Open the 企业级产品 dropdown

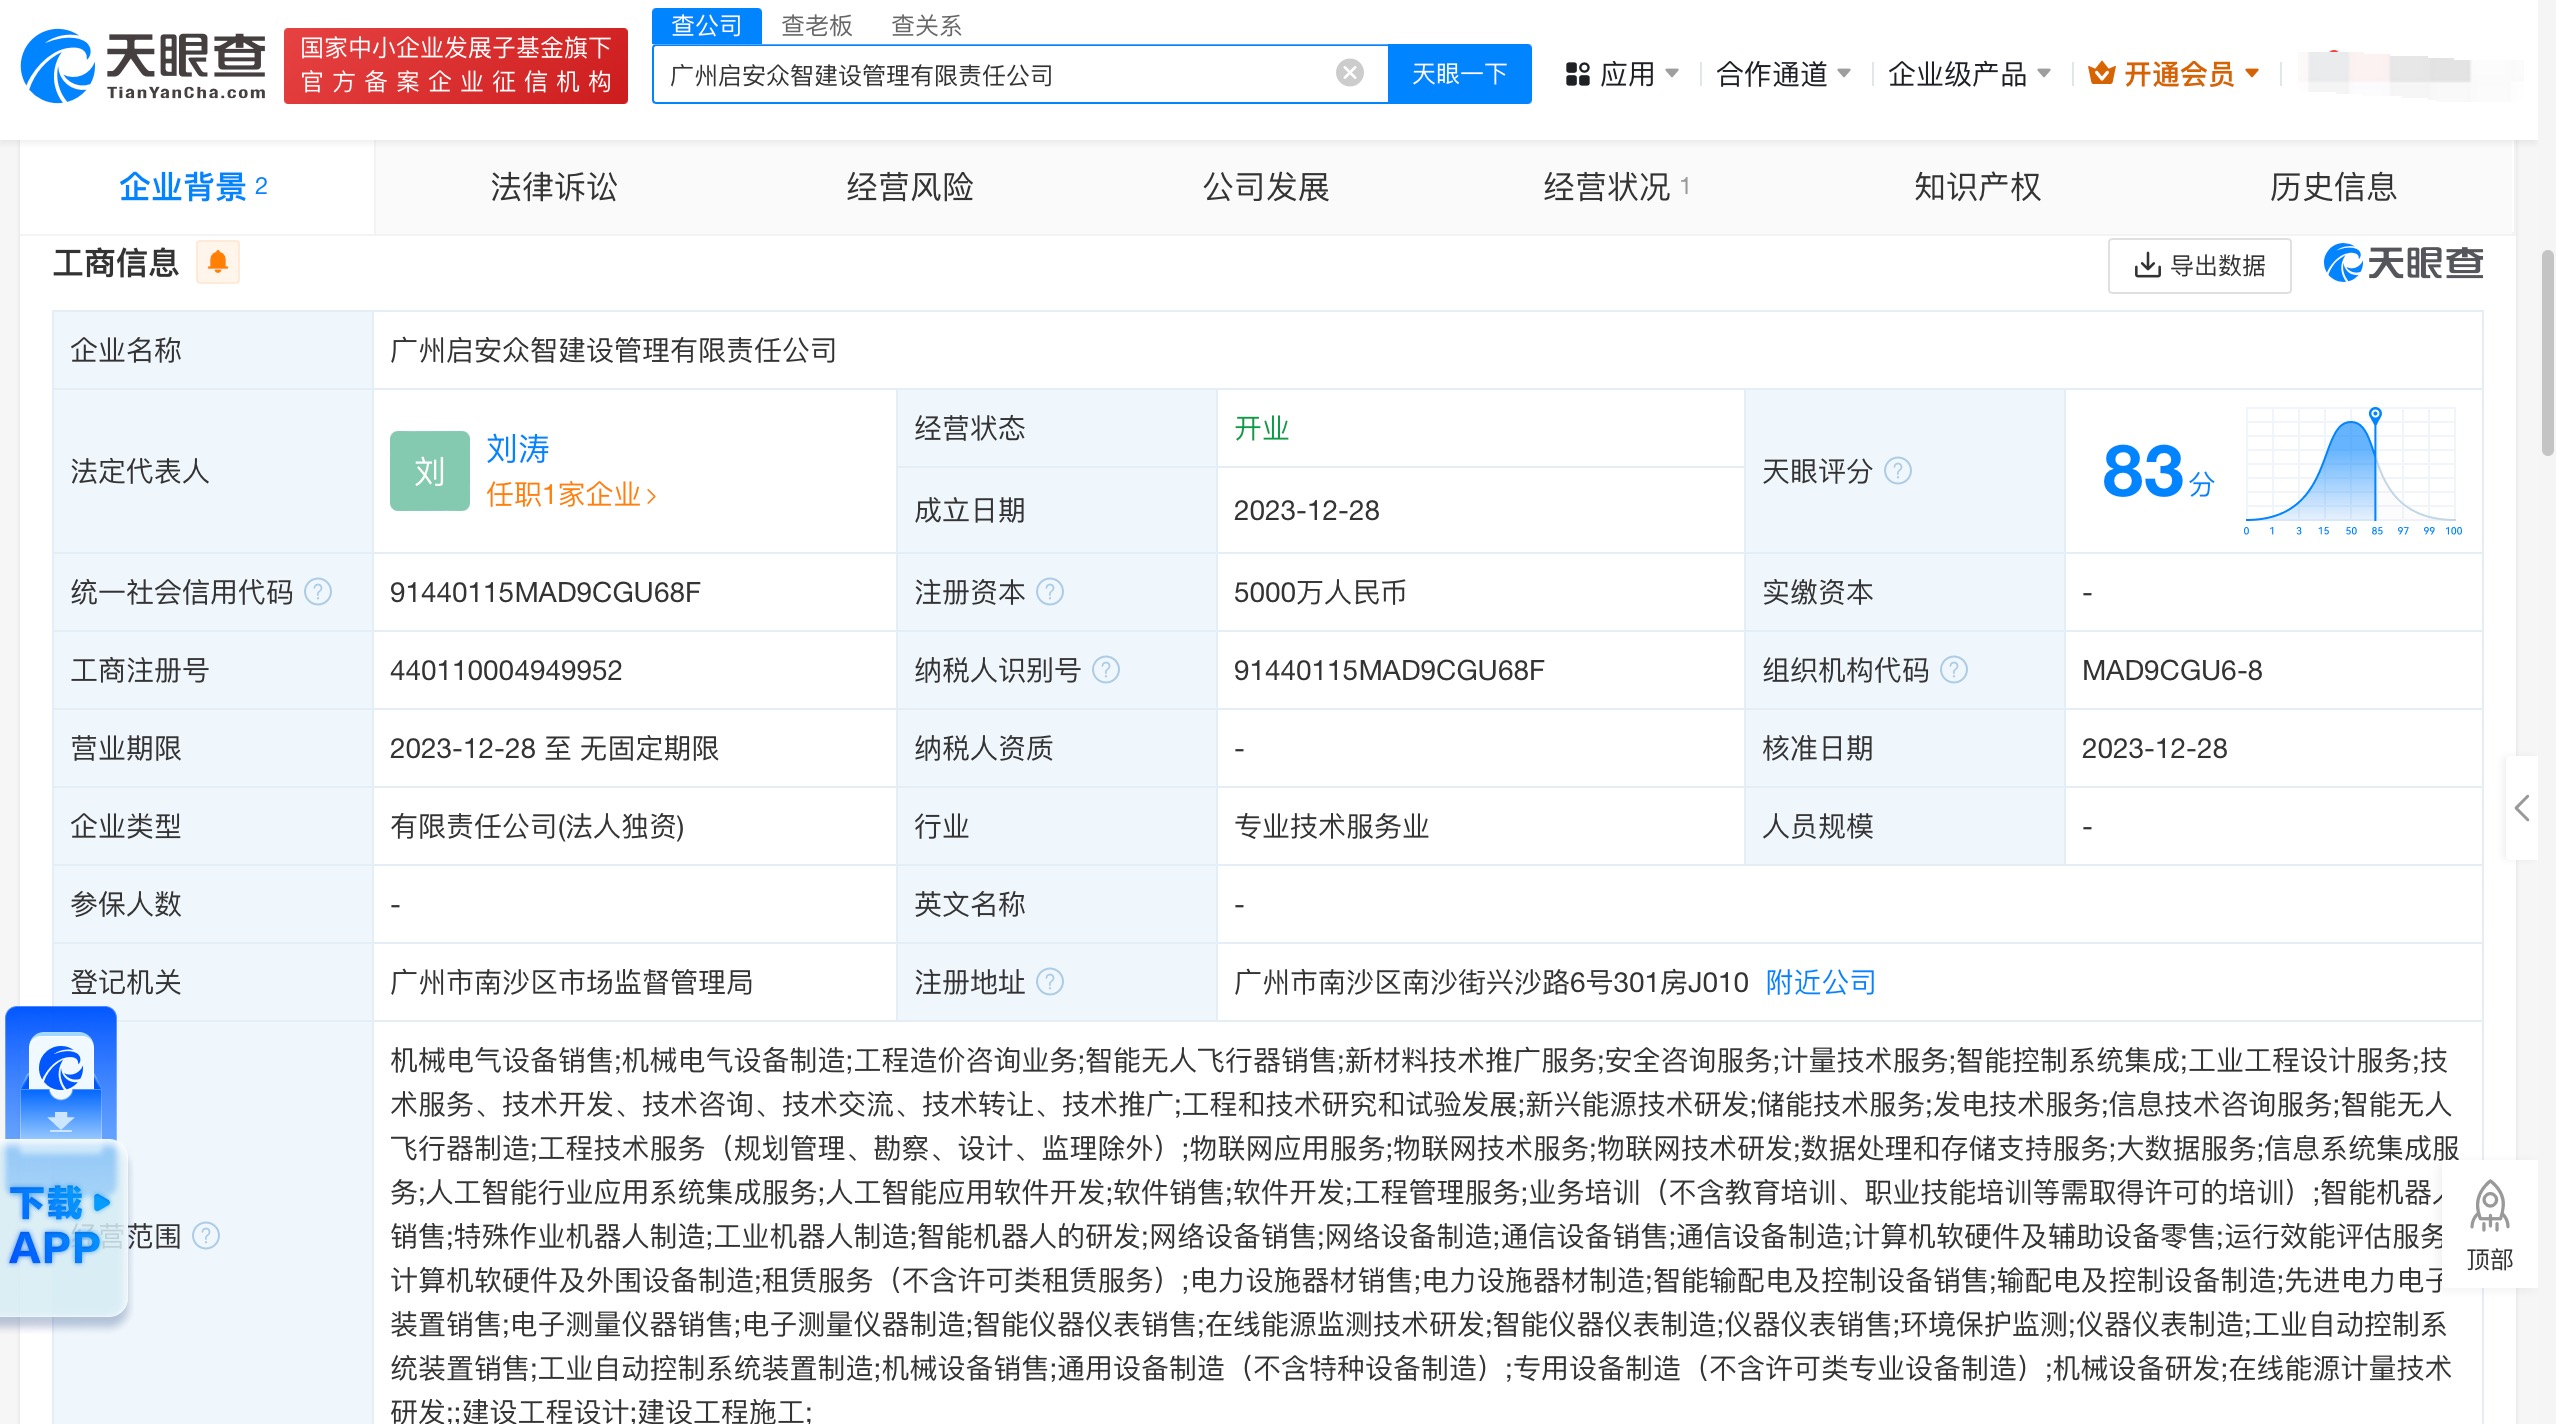1968,74
